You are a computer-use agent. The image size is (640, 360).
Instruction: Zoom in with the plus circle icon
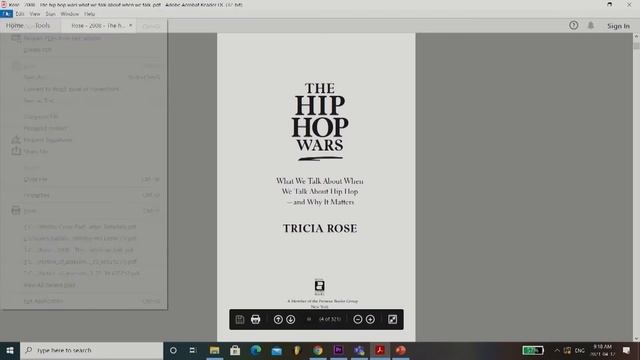click(x=370, y=319)
